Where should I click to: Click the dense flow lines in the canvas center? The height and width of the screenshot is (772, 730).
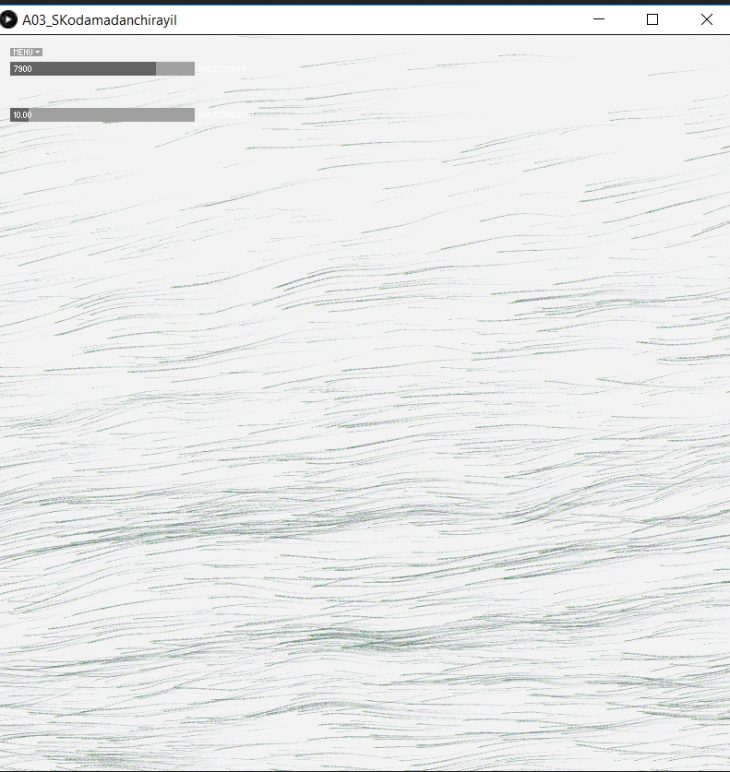coord(365,520)
